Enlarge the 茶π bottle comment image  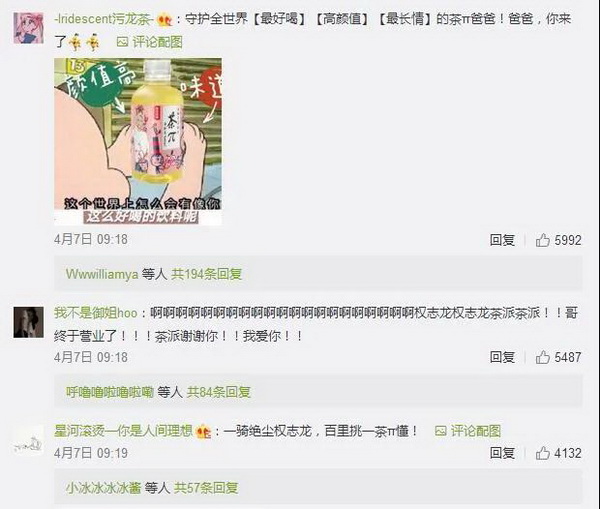click(138, 142)
